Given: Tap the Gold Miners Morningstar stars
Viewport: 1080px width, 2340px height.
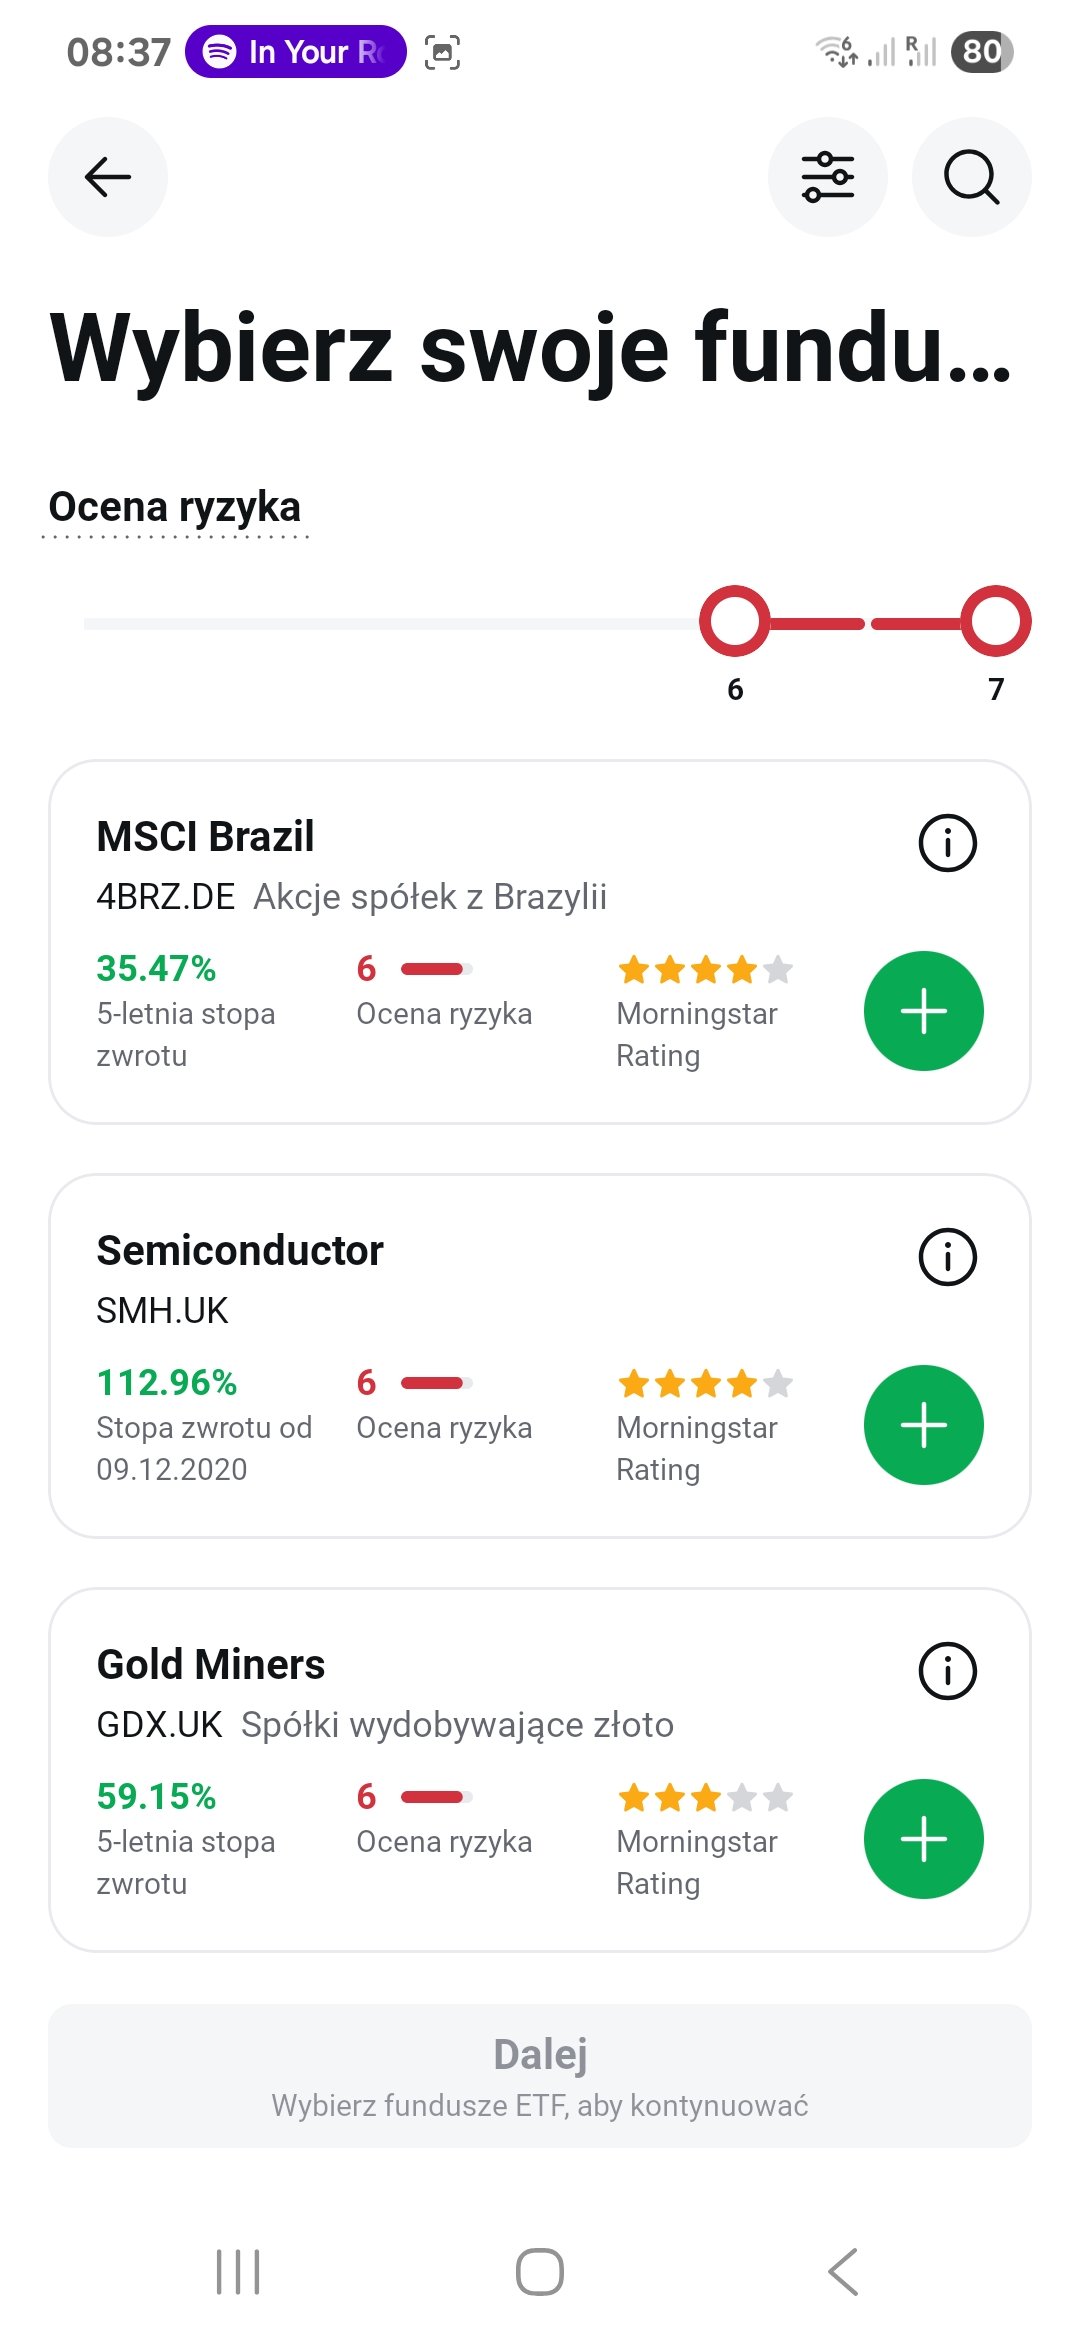Looking at the screenshot, I should 705,1798.
